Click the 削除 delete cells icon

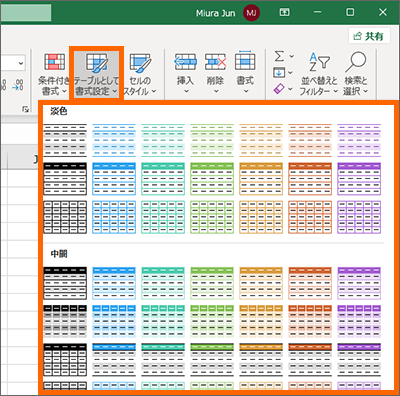coord(215,62)
